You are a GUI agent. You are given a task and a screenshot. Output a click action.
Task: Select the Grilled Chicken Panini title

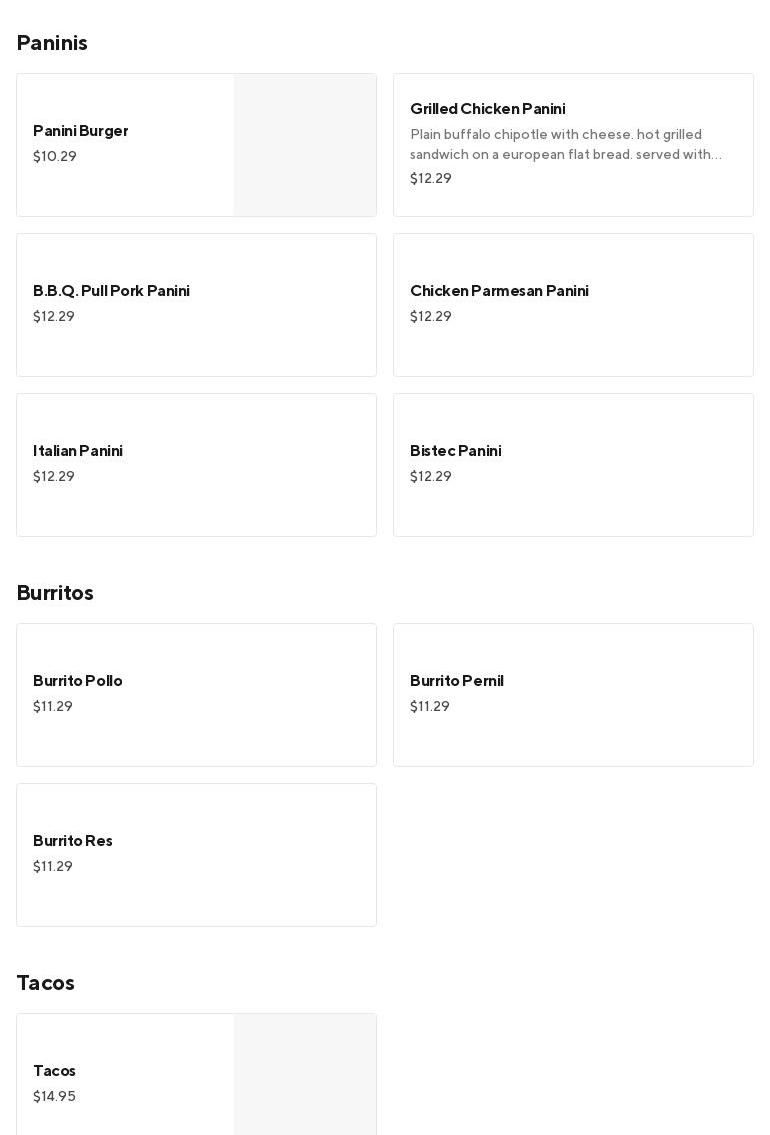click(487, 109)
